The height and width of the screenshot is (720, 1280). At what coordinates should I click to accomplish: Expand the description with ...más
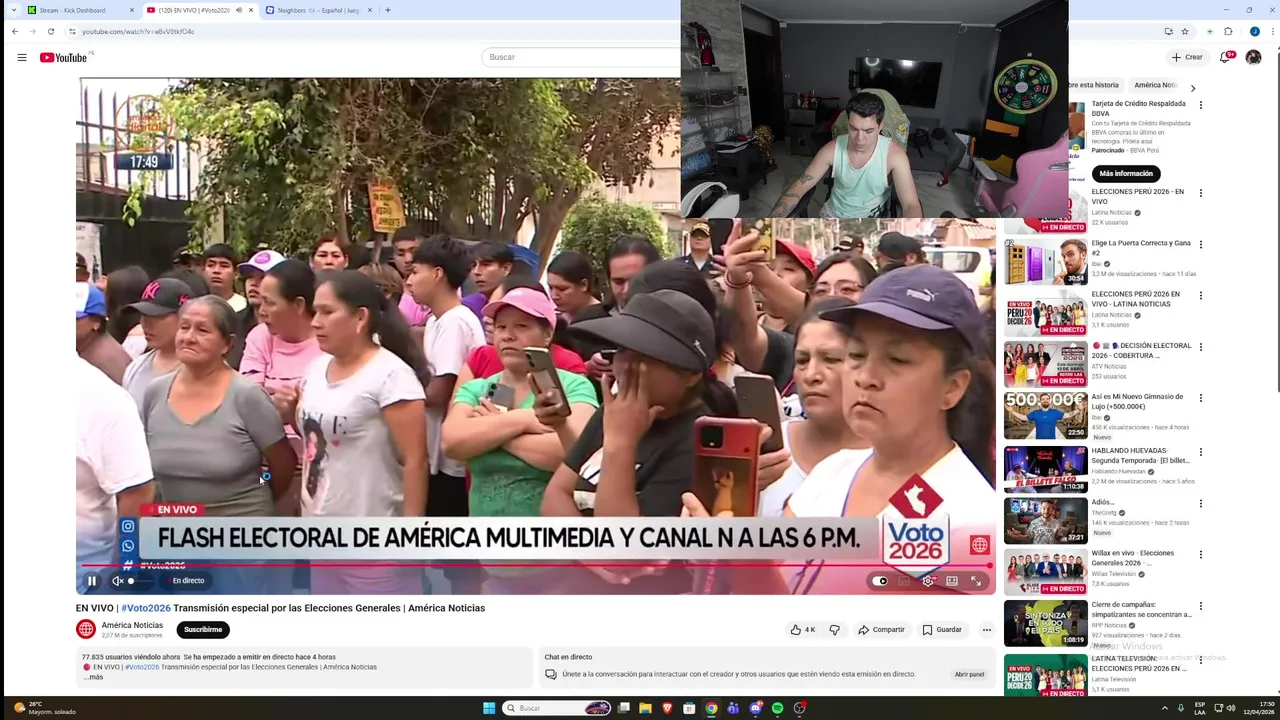coord(93,677)
